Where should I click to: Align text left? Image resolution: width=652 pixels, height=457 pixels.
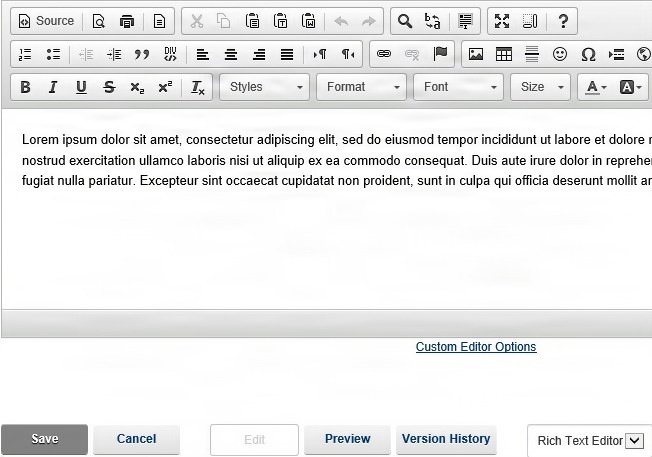[x=203, y=54]
